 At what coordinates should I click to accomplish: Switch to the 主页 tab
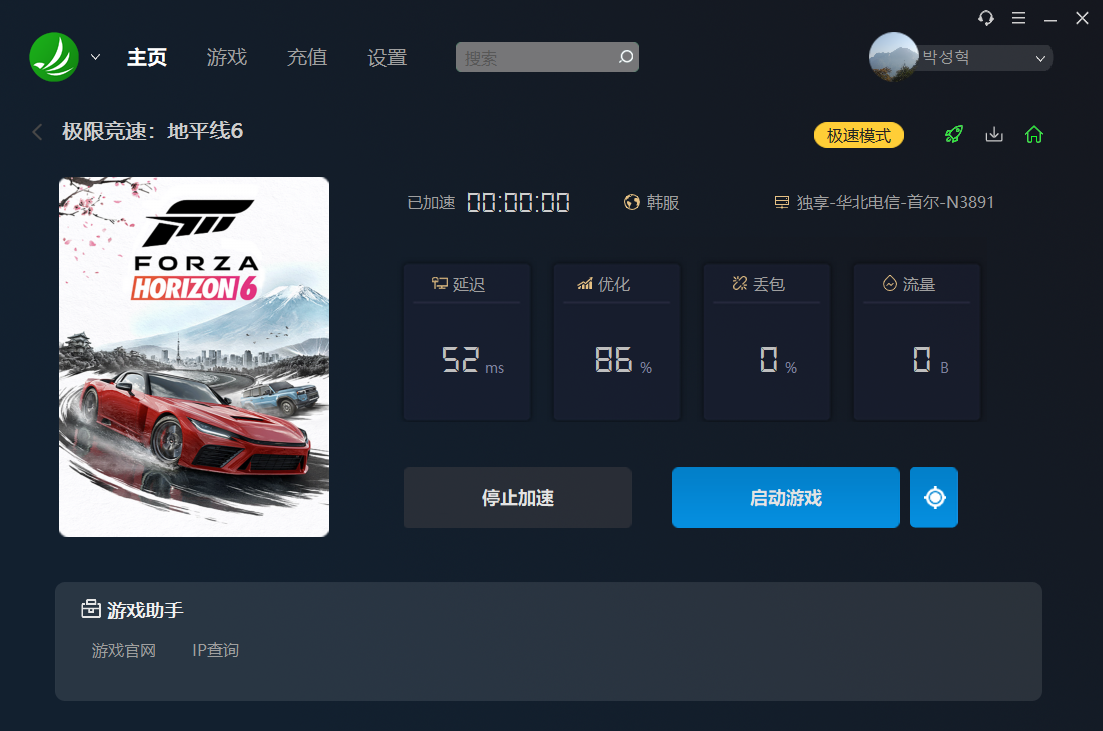coord(147,57)
